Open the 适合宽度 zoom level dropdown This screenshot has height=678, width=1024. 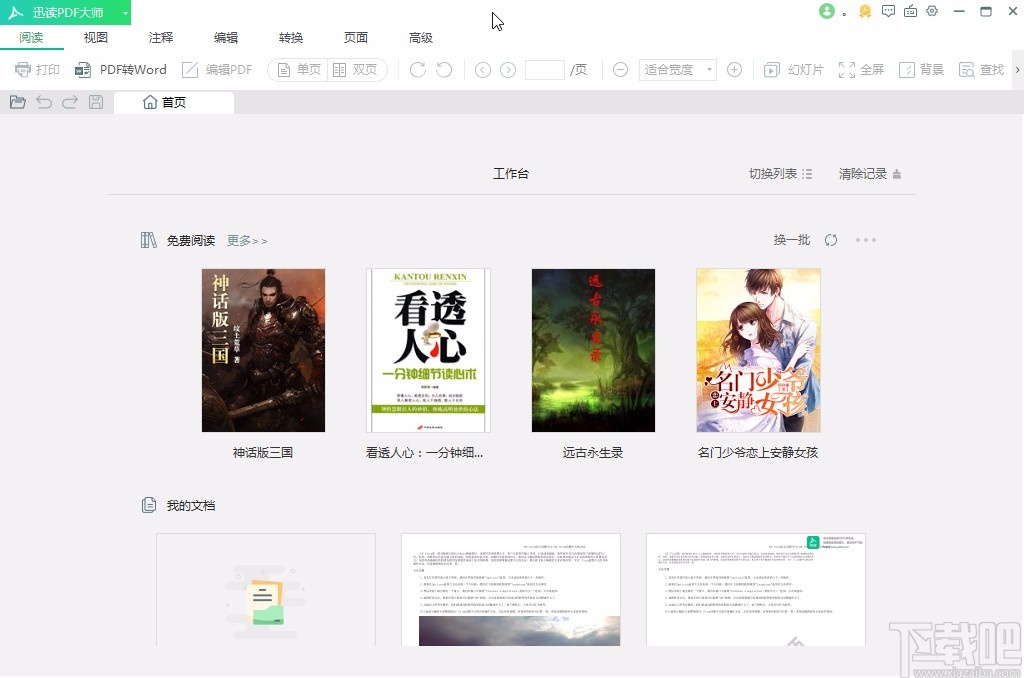(x=679, y=69)
